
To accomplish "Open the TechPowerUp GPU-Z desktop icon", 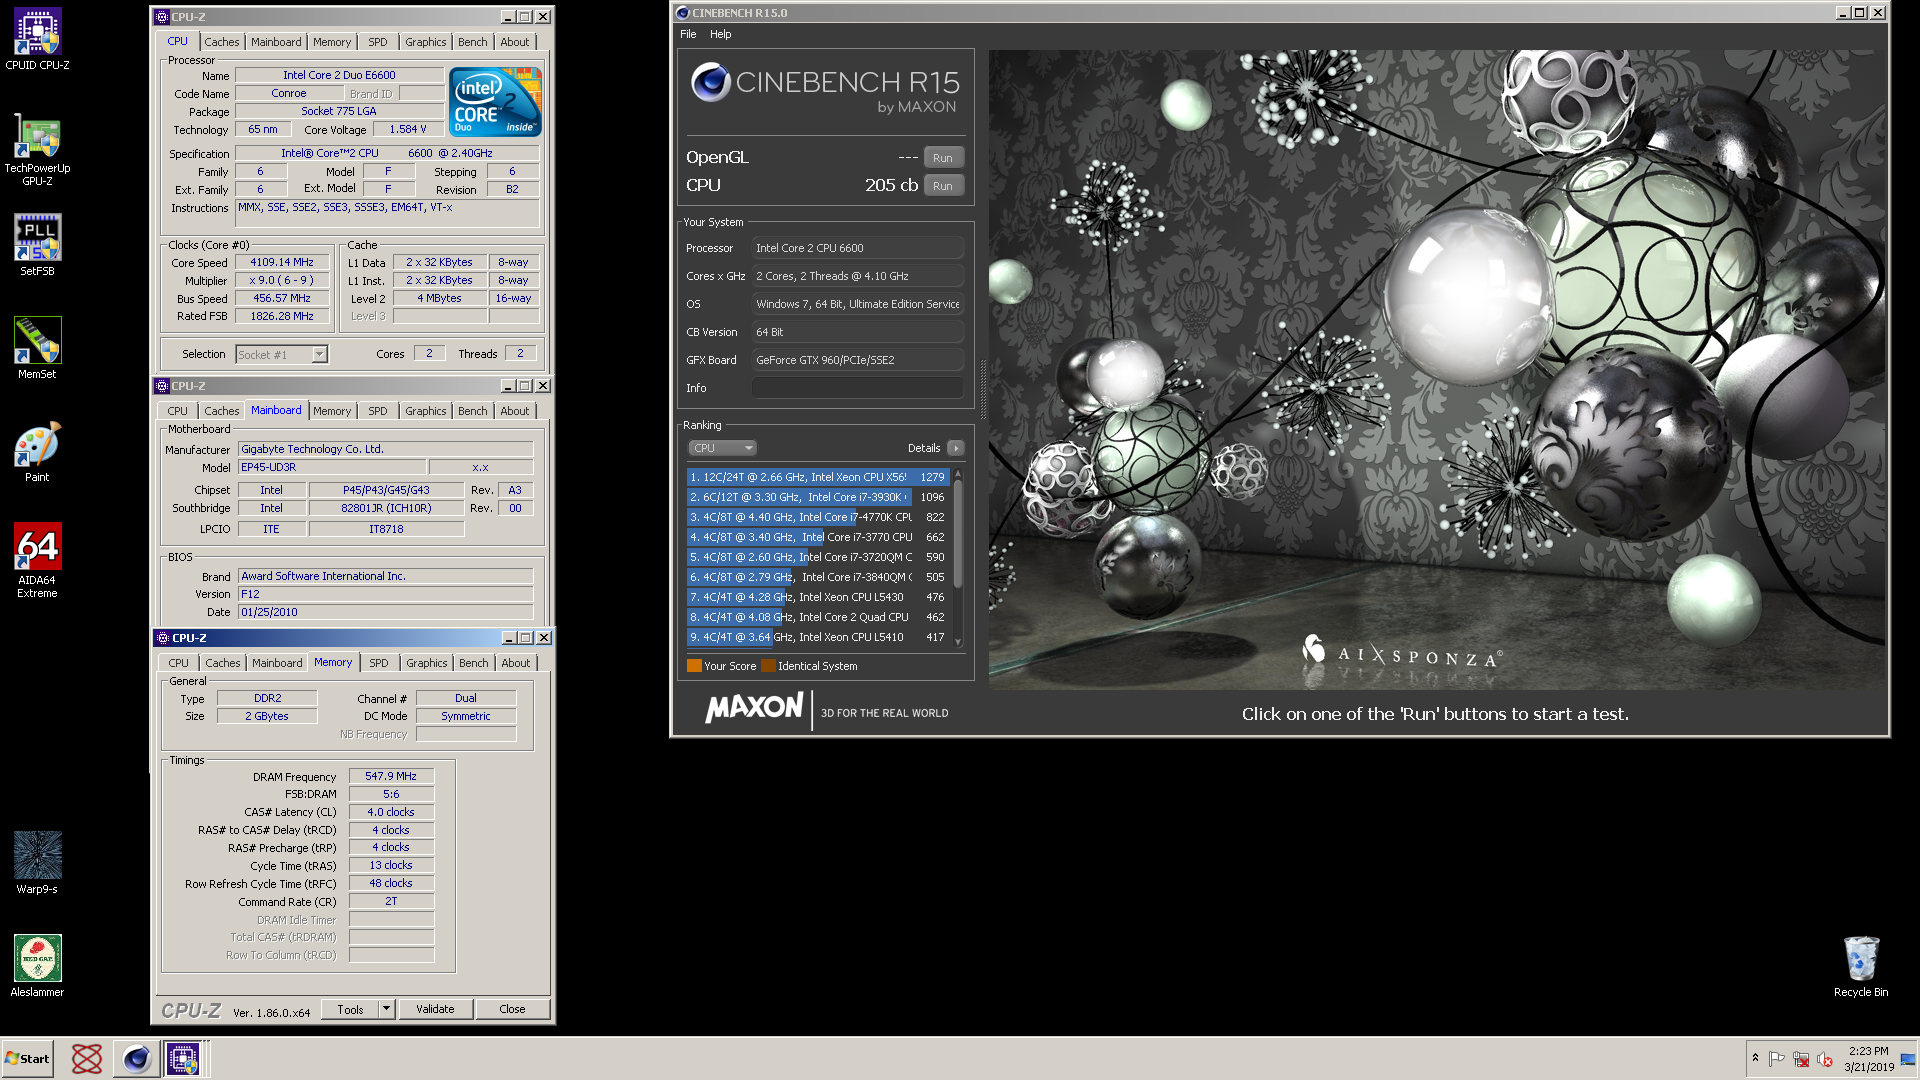I will pos(37,150).
